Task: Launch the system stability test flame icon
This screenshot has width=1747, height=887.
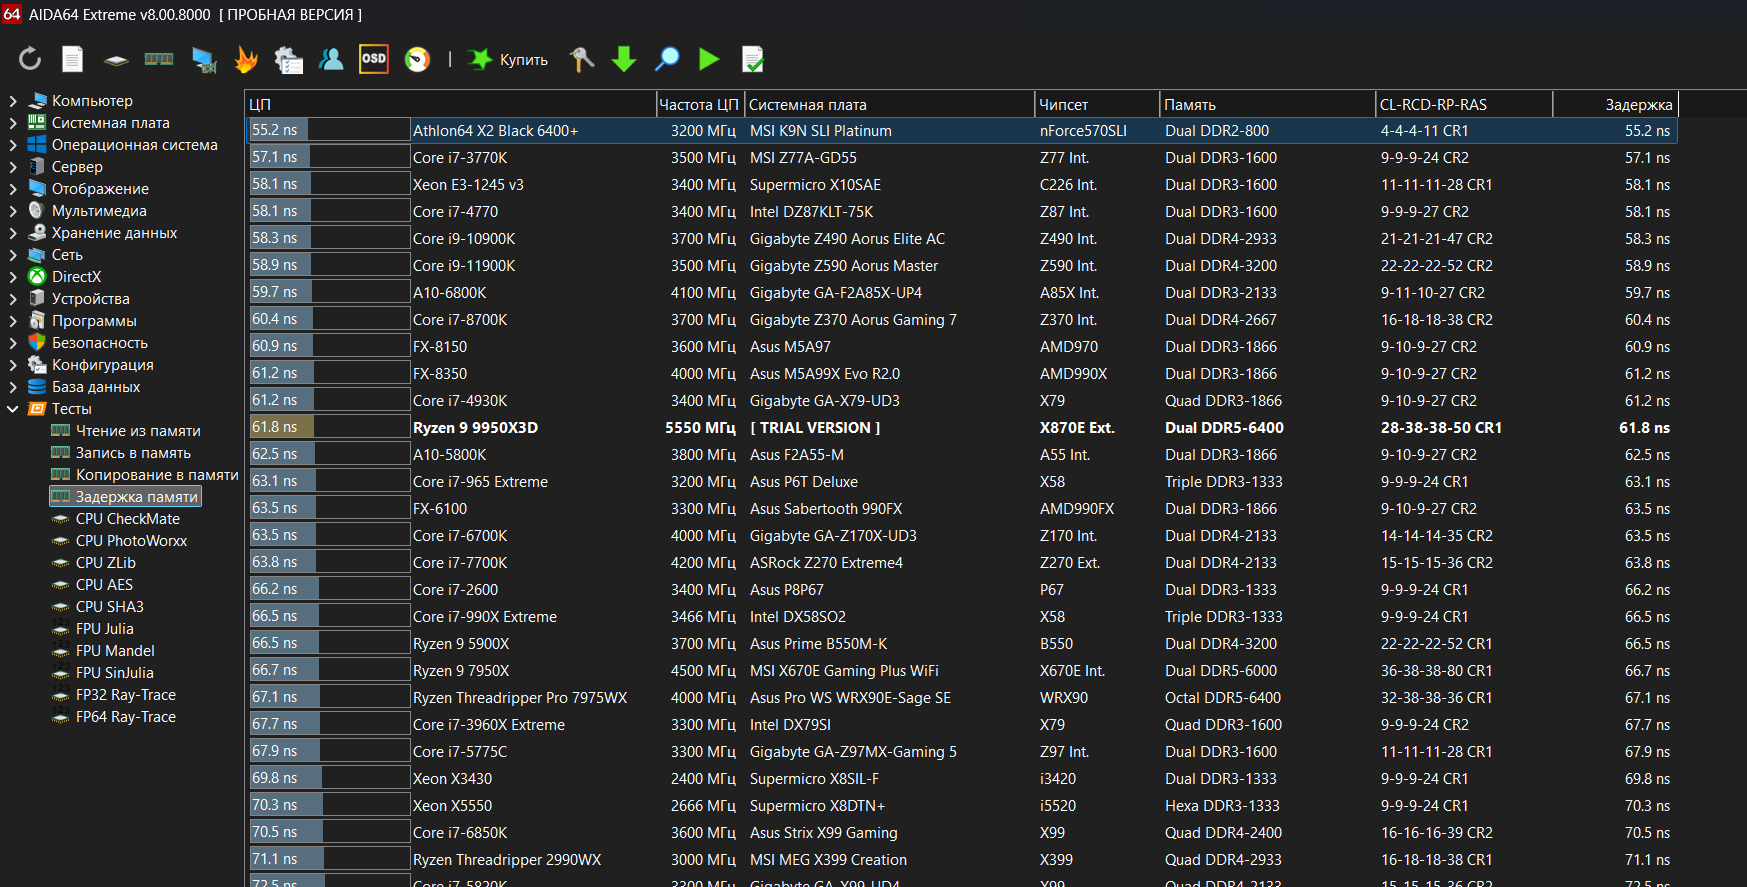Action: (246, 60)
